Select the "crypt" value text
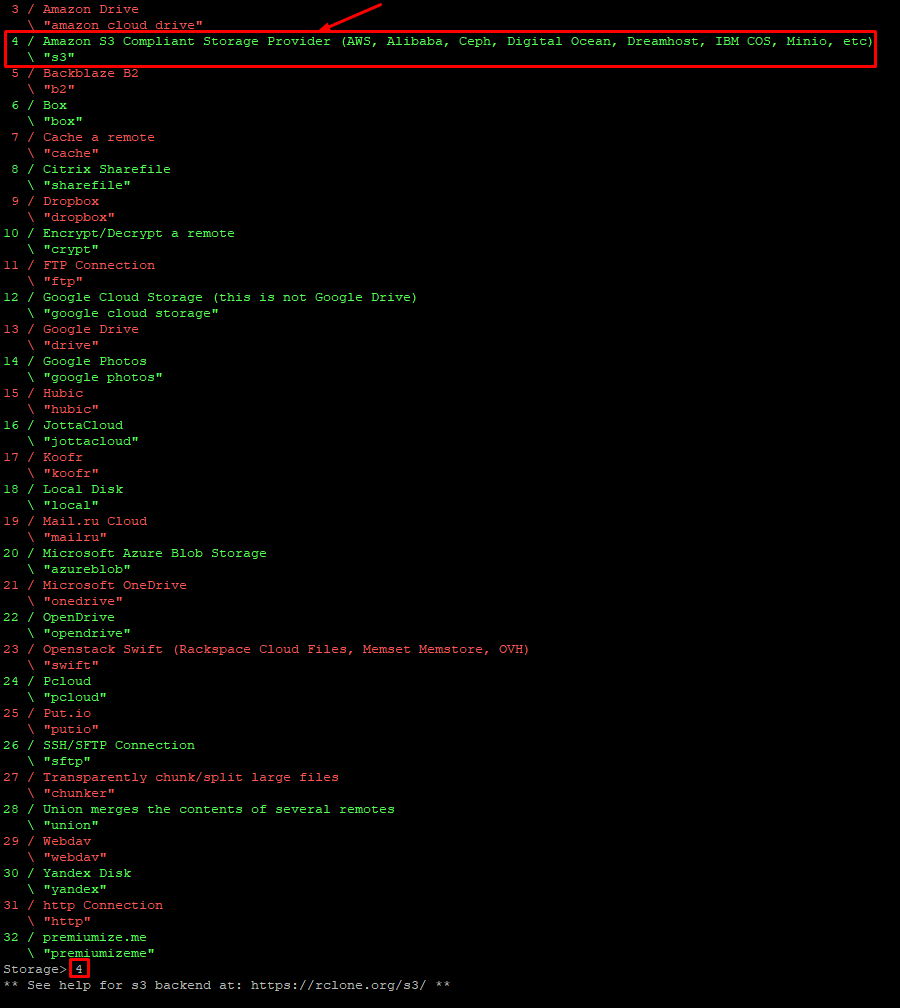 tap(71, 249)
